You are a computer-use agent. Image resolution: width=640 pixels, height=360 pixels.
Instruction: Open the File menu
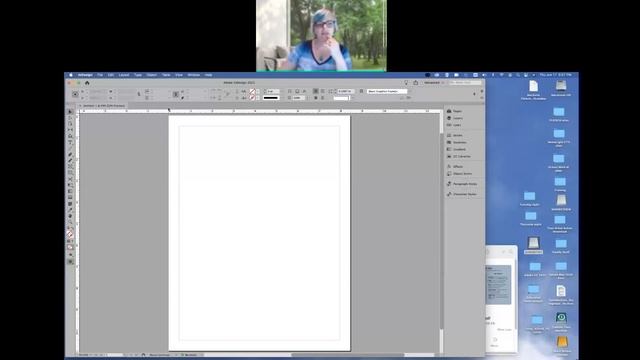tap(100, 75)
